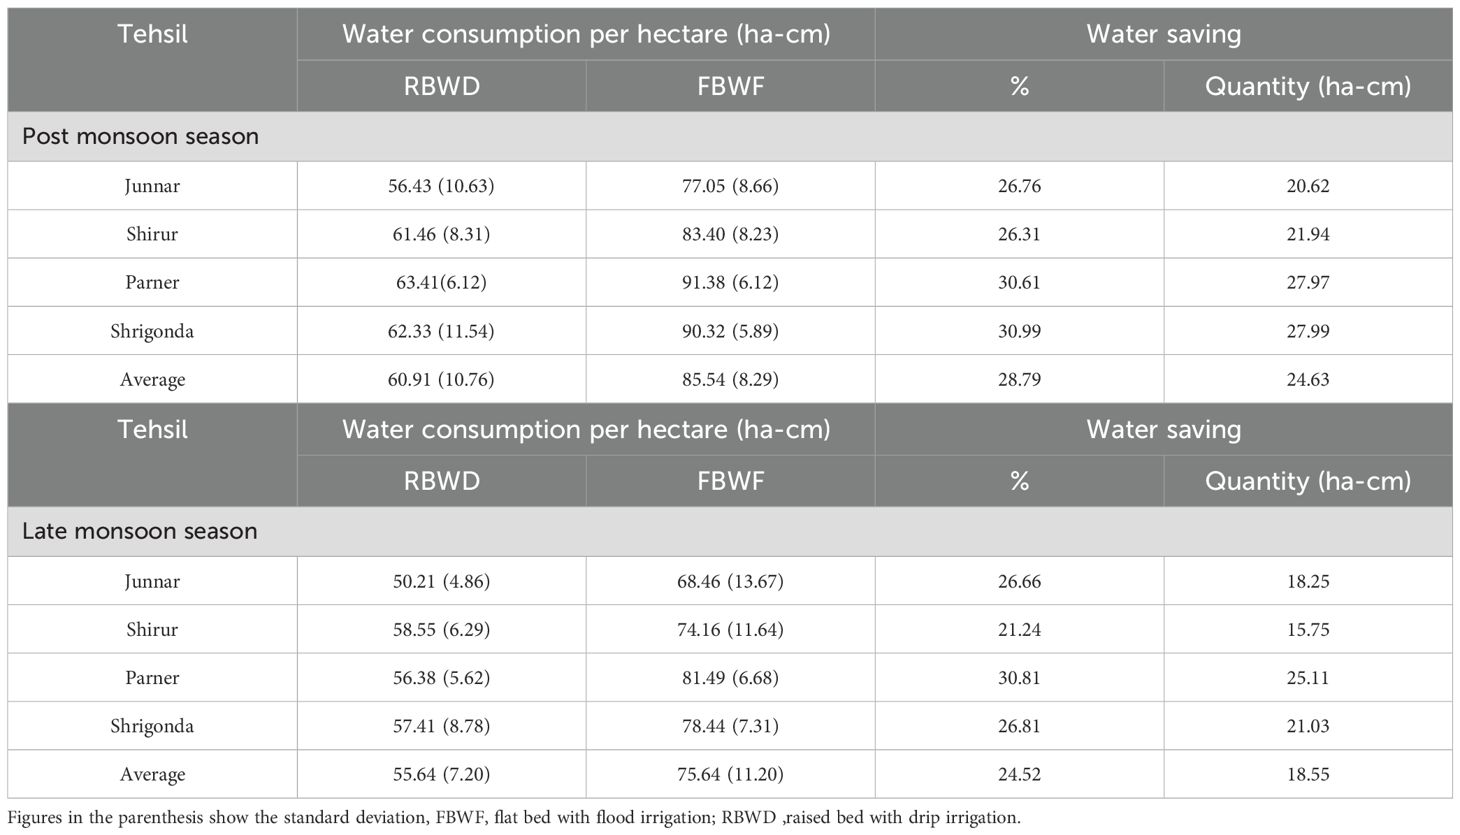Click the 83.40 (8.23) FBWF value
The image size is (1460, 835).
[x=730, y=234]
